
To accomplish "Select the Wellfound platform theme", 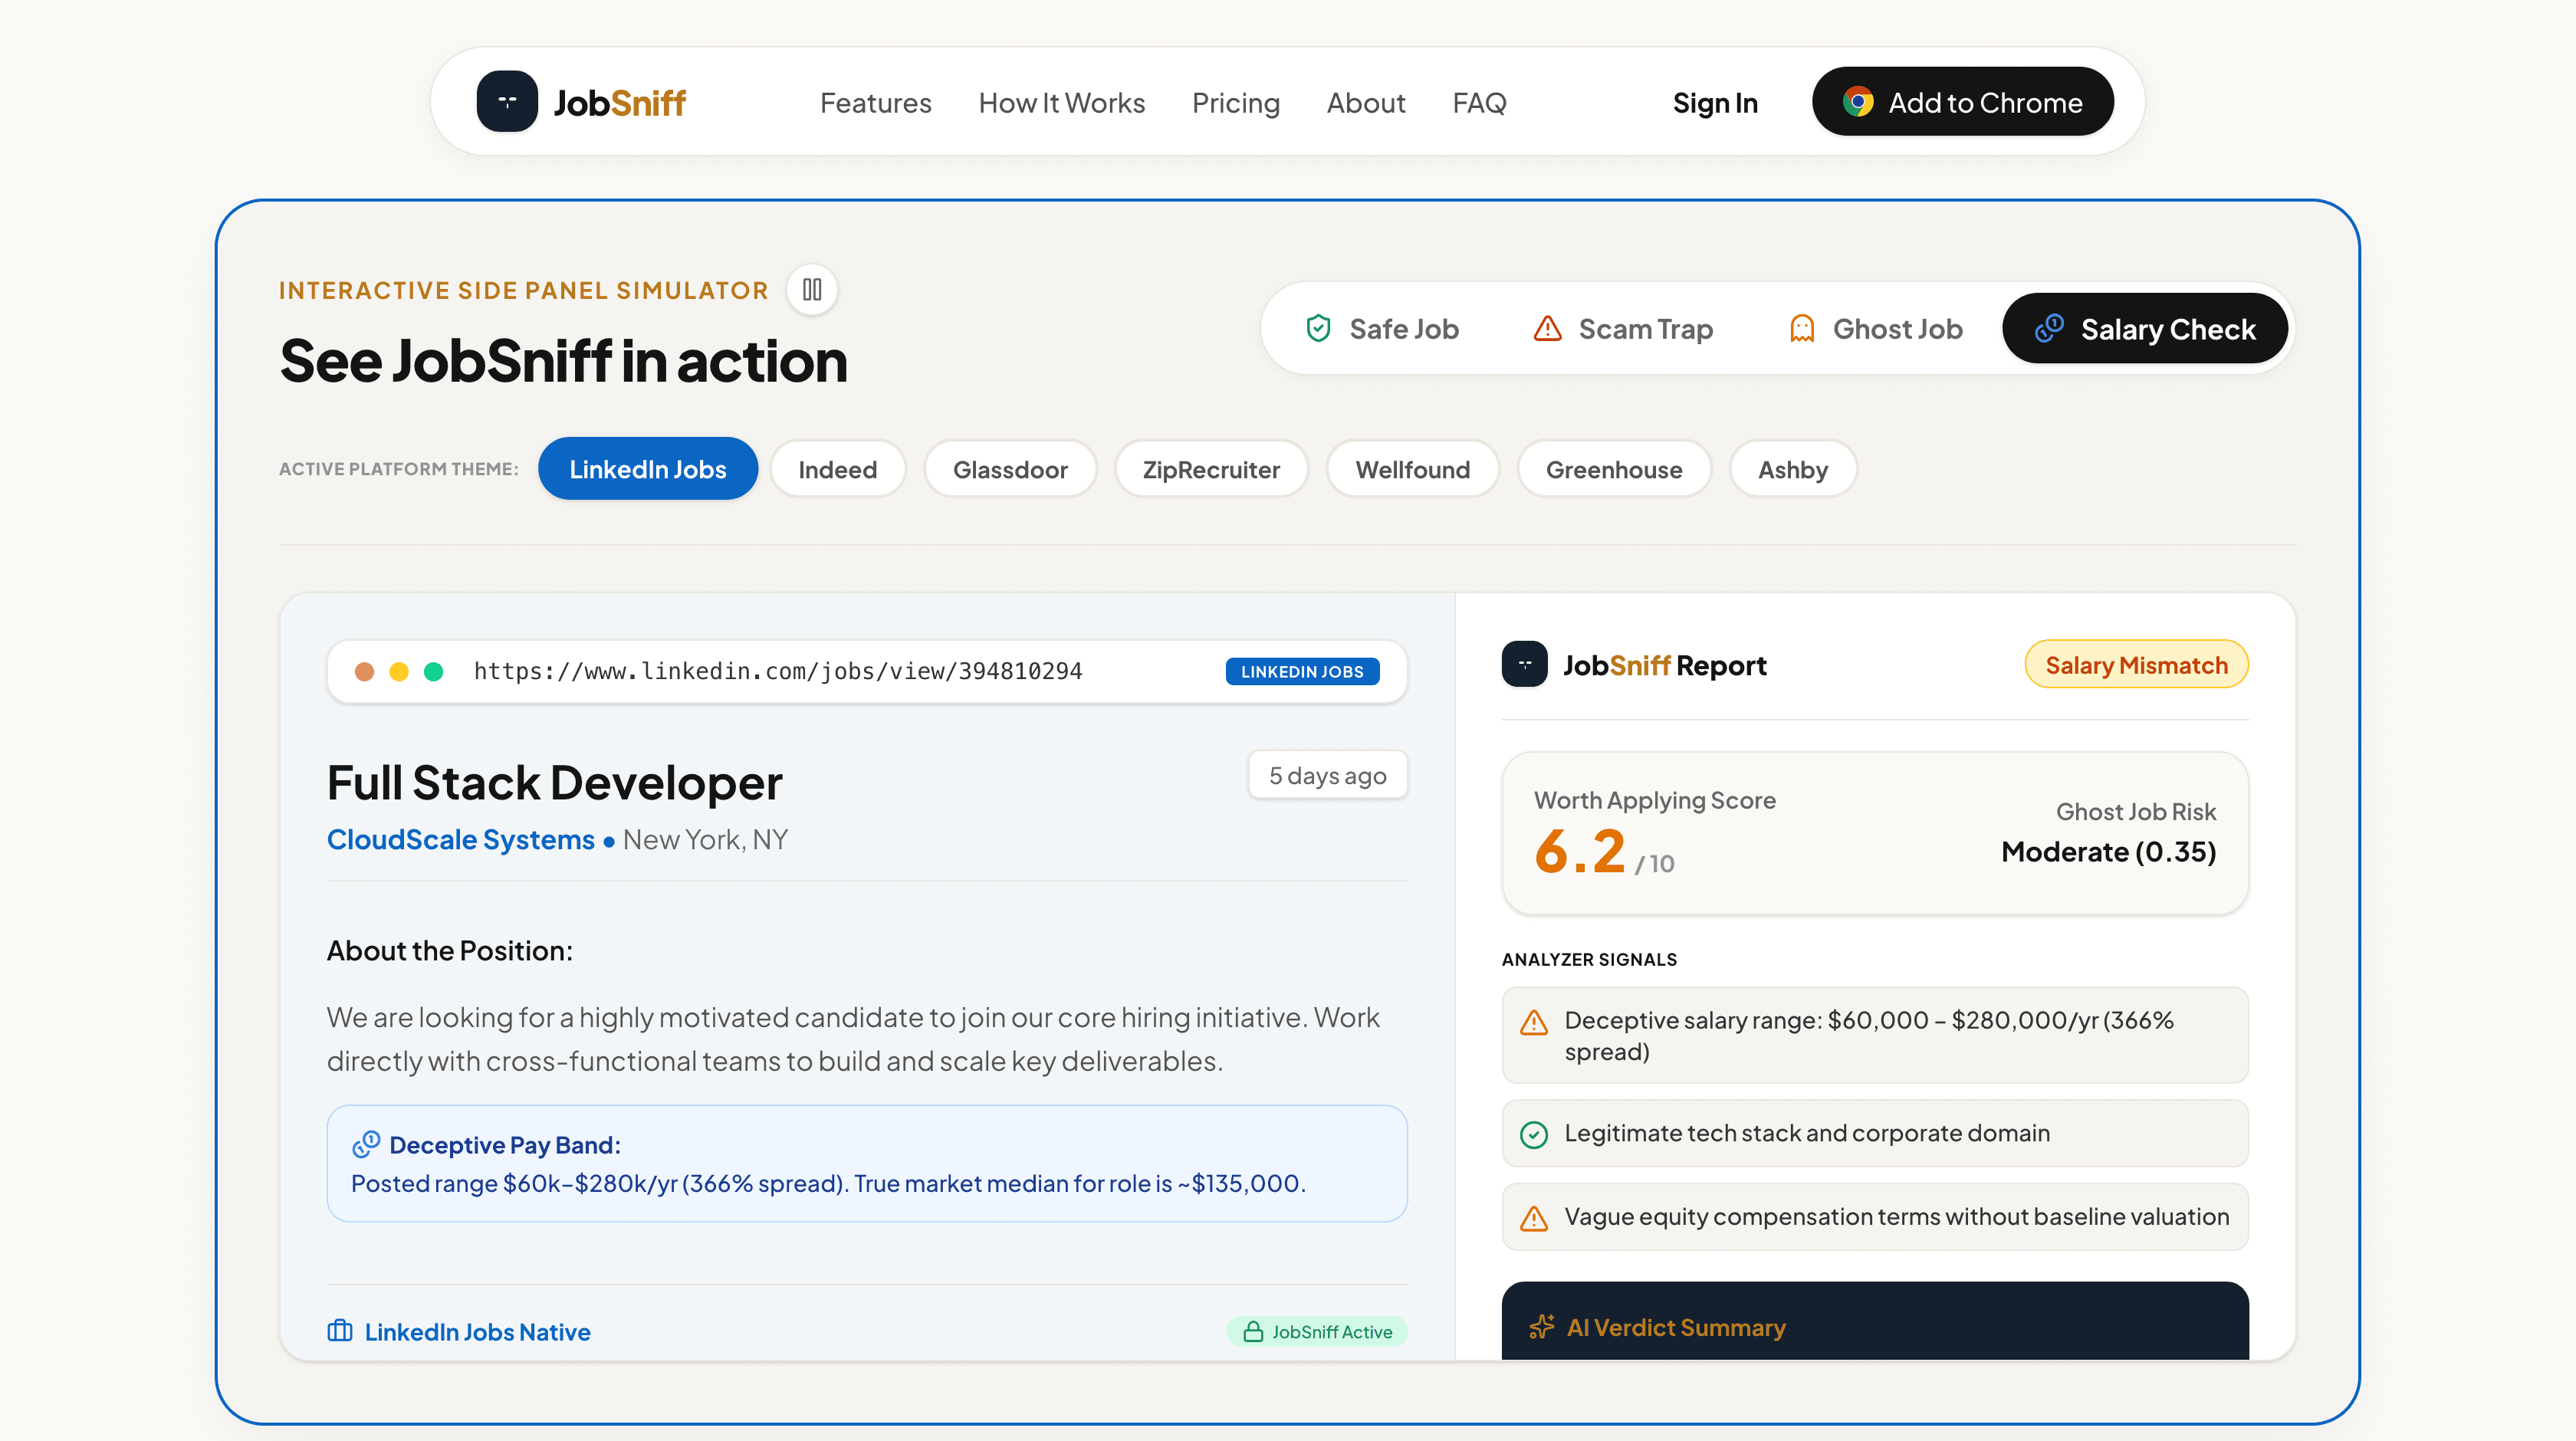I will 1412,469.
